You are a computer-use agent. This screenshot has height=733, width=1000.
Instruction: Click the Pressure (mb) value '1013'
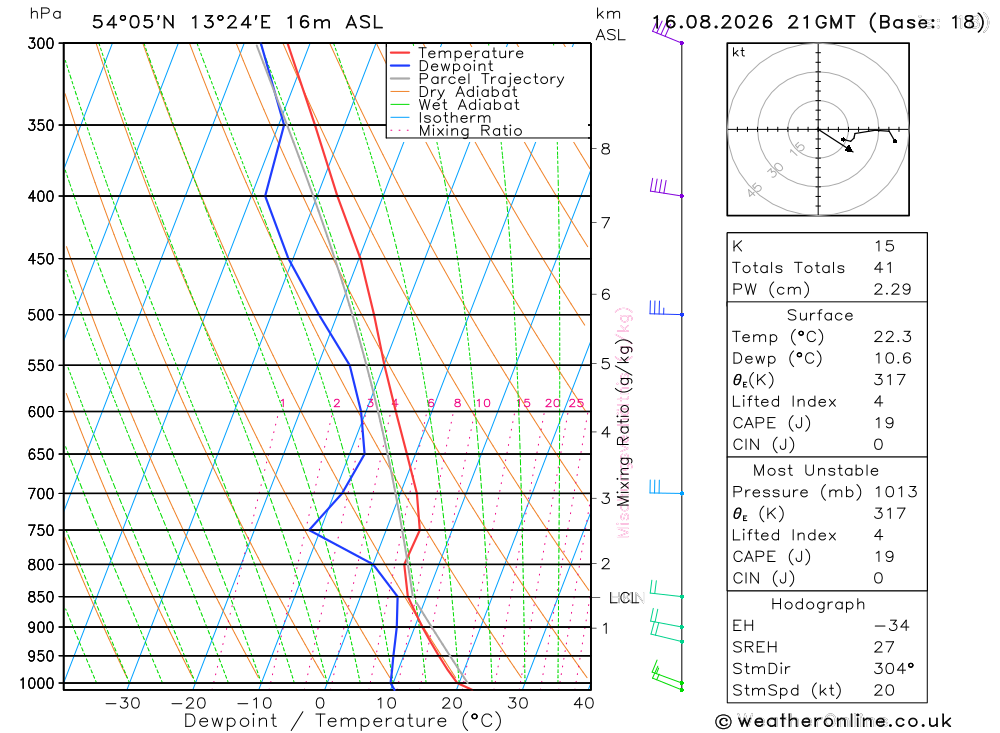coord(895,492)
